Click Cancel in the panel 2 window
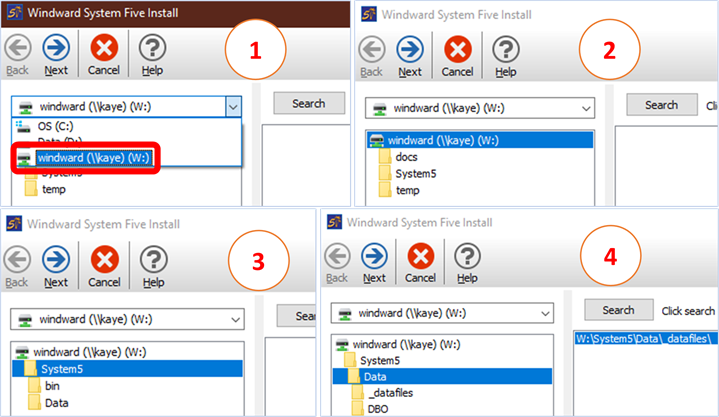719x417 pixels. [458, 57]
